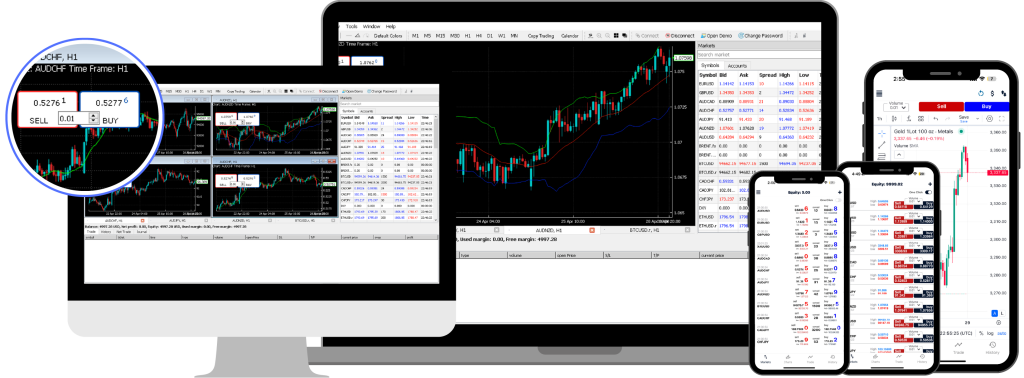The image size is (1024, 378).
Task: Select crosshair drawing tool on phone chart
Action: pyautogui.click(x=882, y=133)
